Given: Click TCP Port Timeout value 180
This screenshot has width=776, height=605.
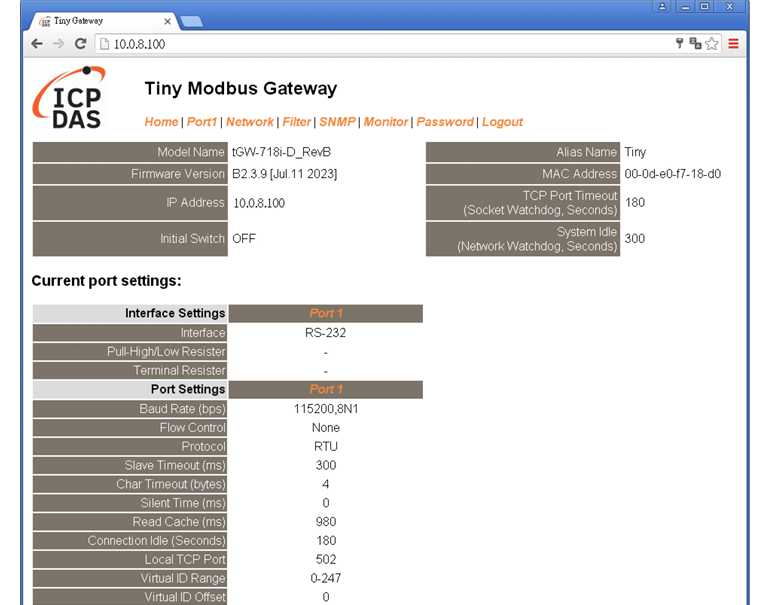Looking at the screenshot, I should (x=635, y=202).
